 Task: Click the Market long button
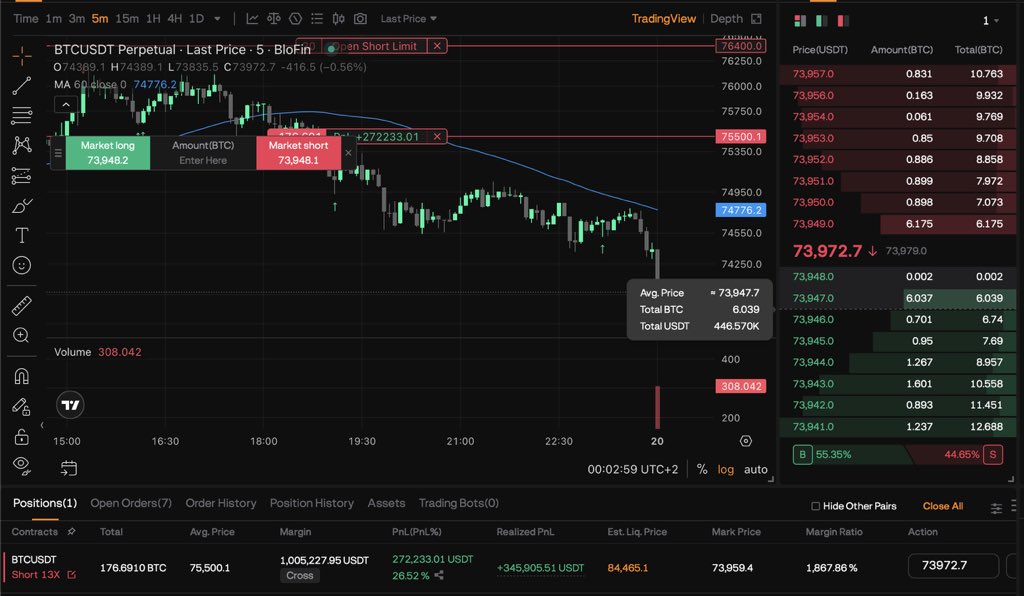(x=108, y=153)
